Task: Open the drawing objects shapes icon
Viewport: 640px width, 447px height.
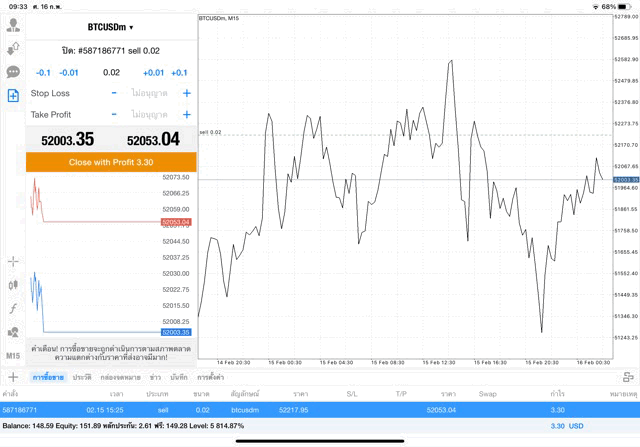Action: click(13, 332)
